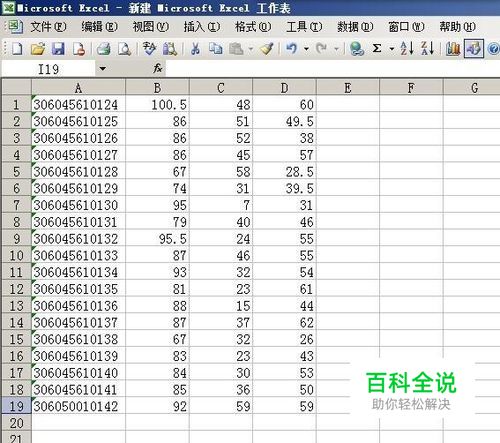Open the 插入(I) menu
This screenshot has height=443, width=500.
(x=202, y=27)
